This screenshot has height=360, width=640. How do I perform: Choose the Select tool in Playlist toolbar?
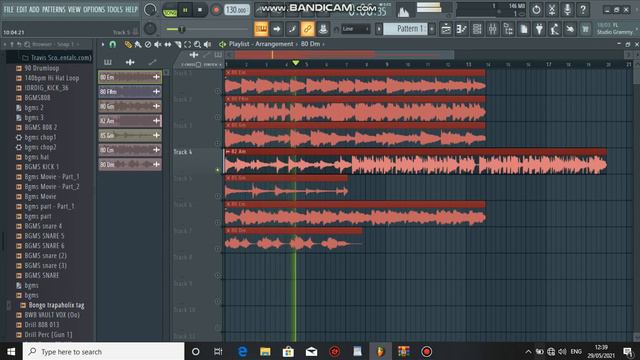187,44
